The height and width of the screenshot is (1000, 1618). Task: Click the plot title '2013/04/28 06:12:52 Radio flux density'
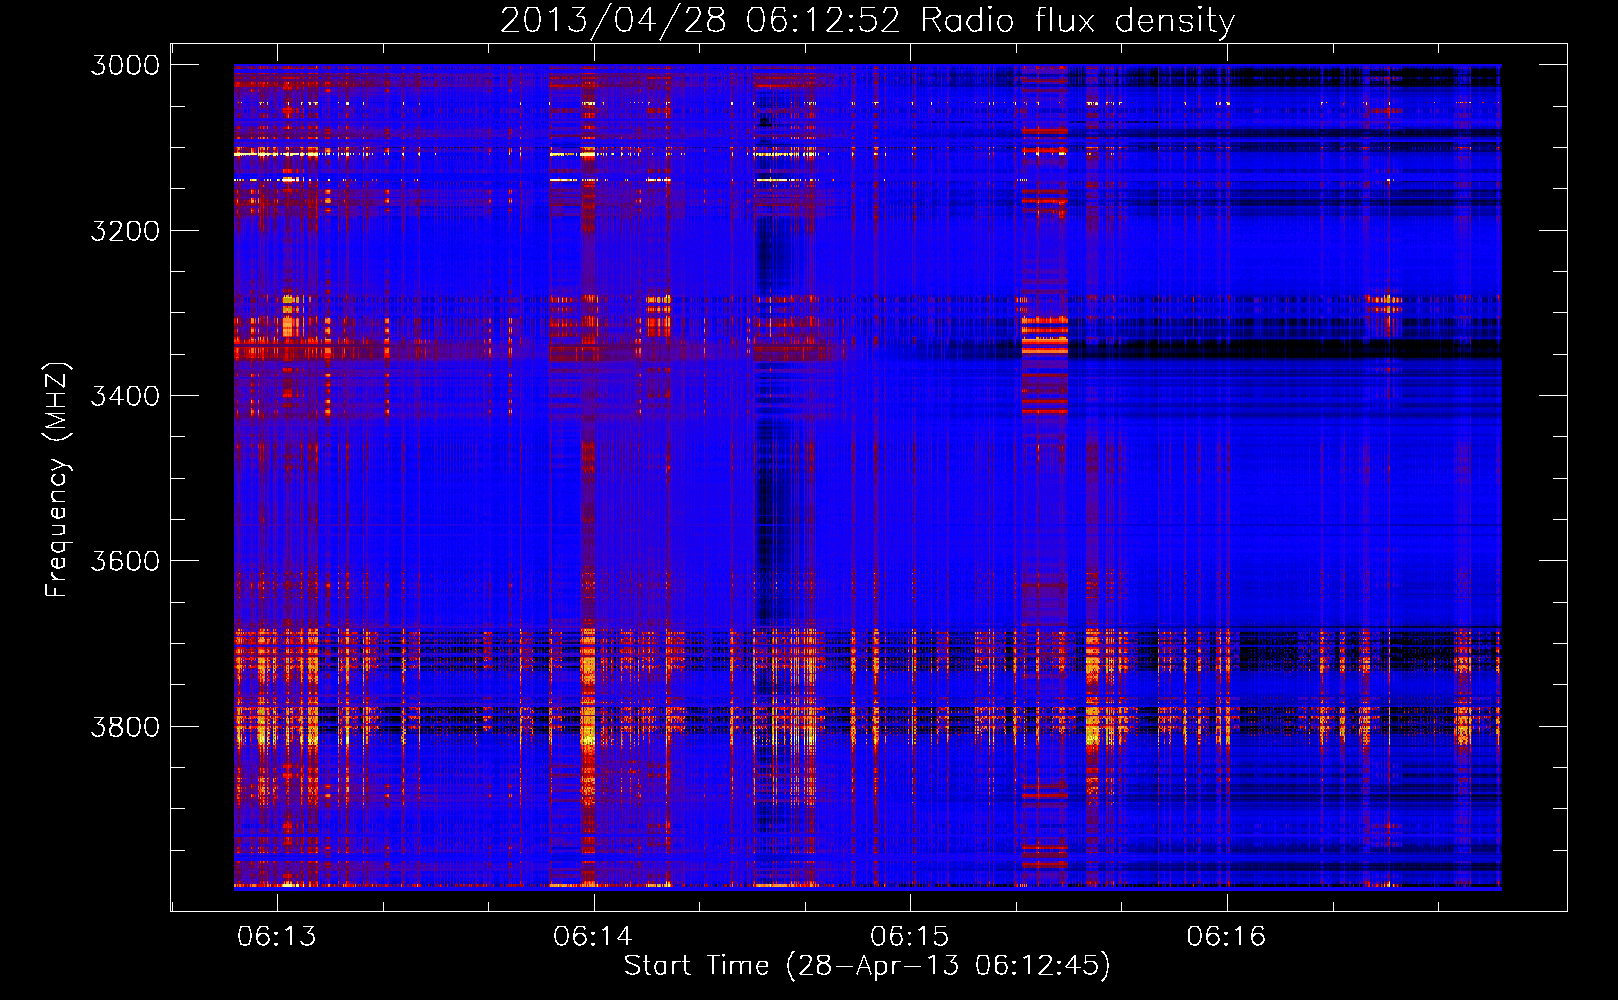coord(867,20)
